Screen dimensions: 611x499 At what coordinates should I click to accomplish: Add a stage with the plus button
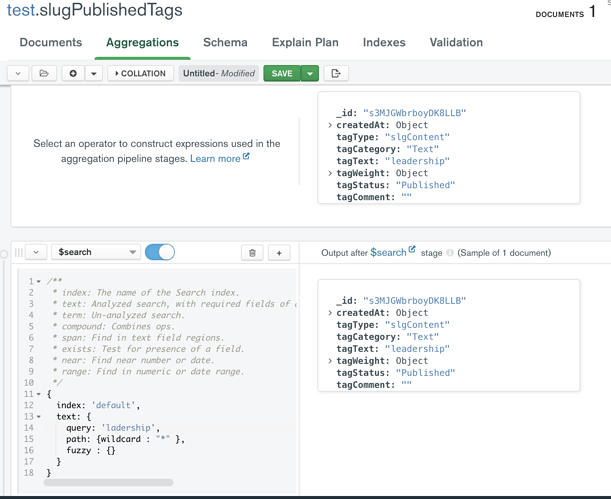[279, 253]
